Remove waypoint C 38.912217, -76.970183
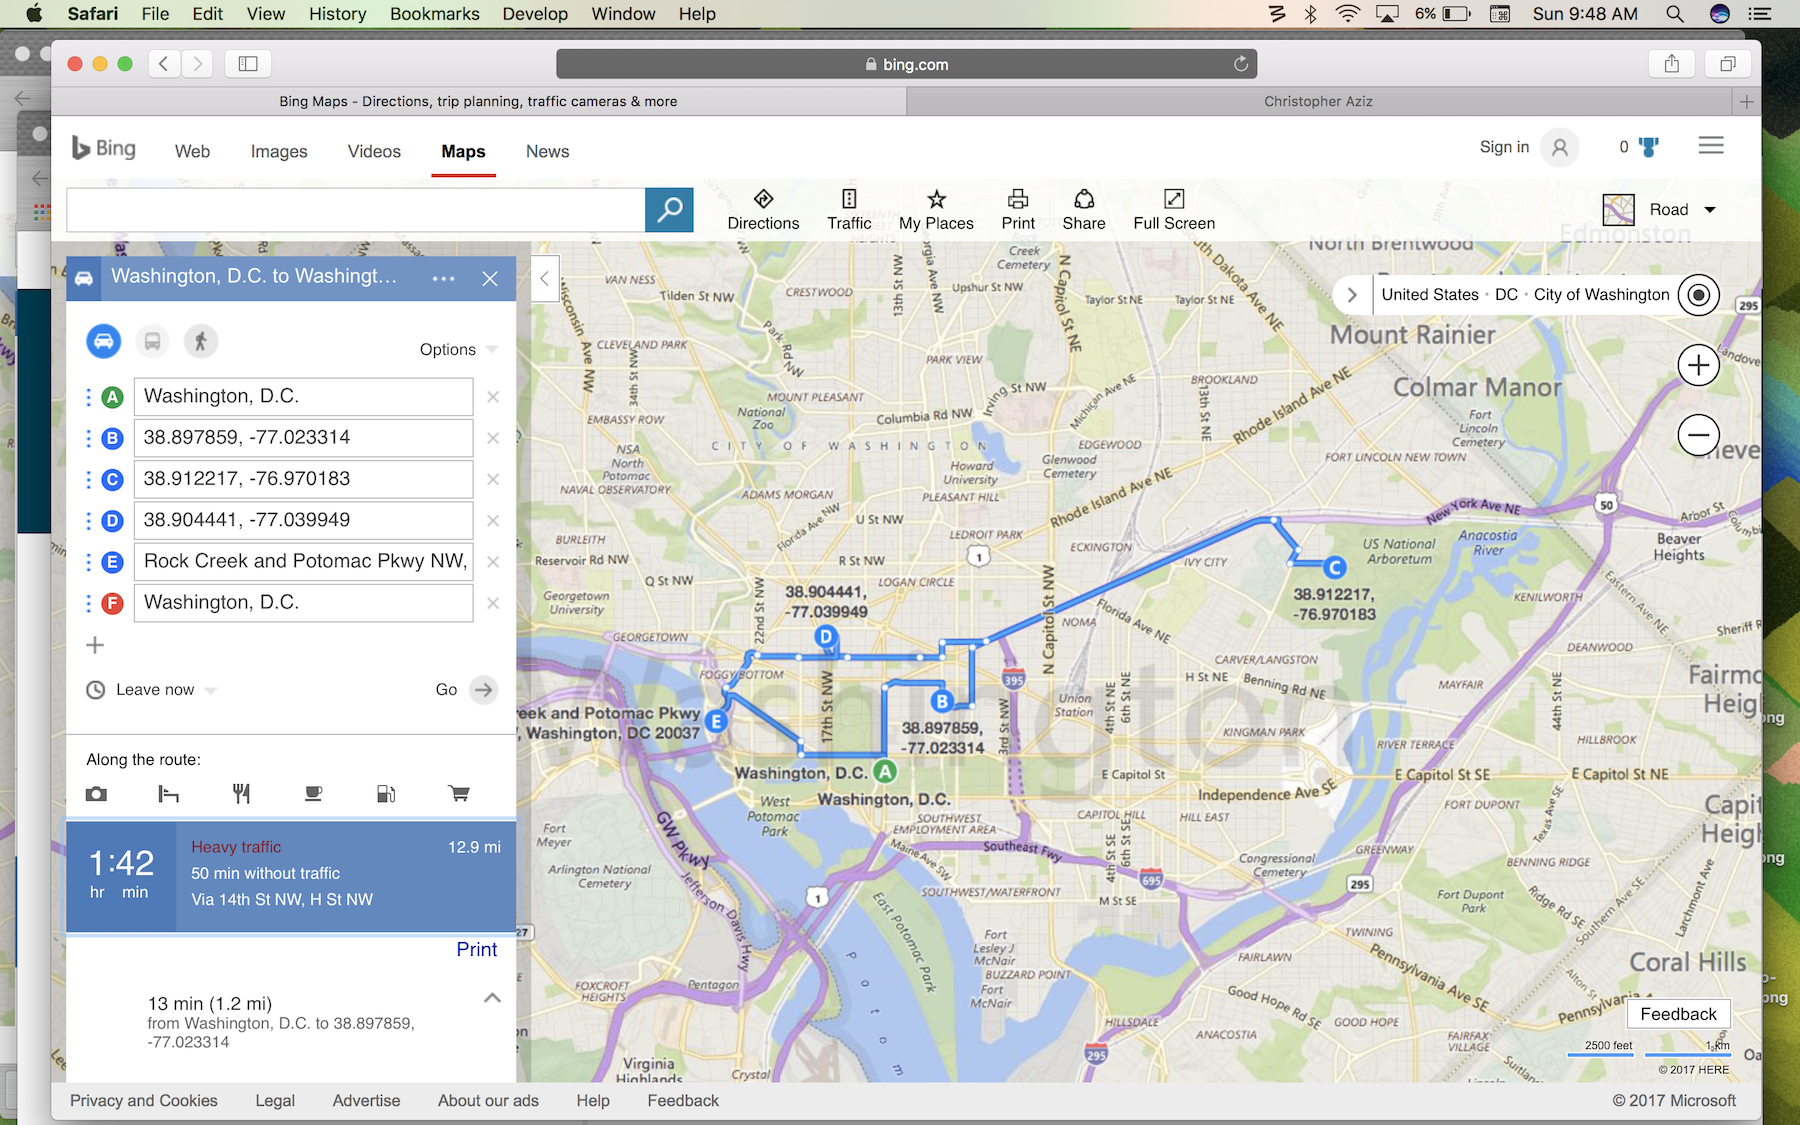The image size is (1800, 1125). [493, 479]
